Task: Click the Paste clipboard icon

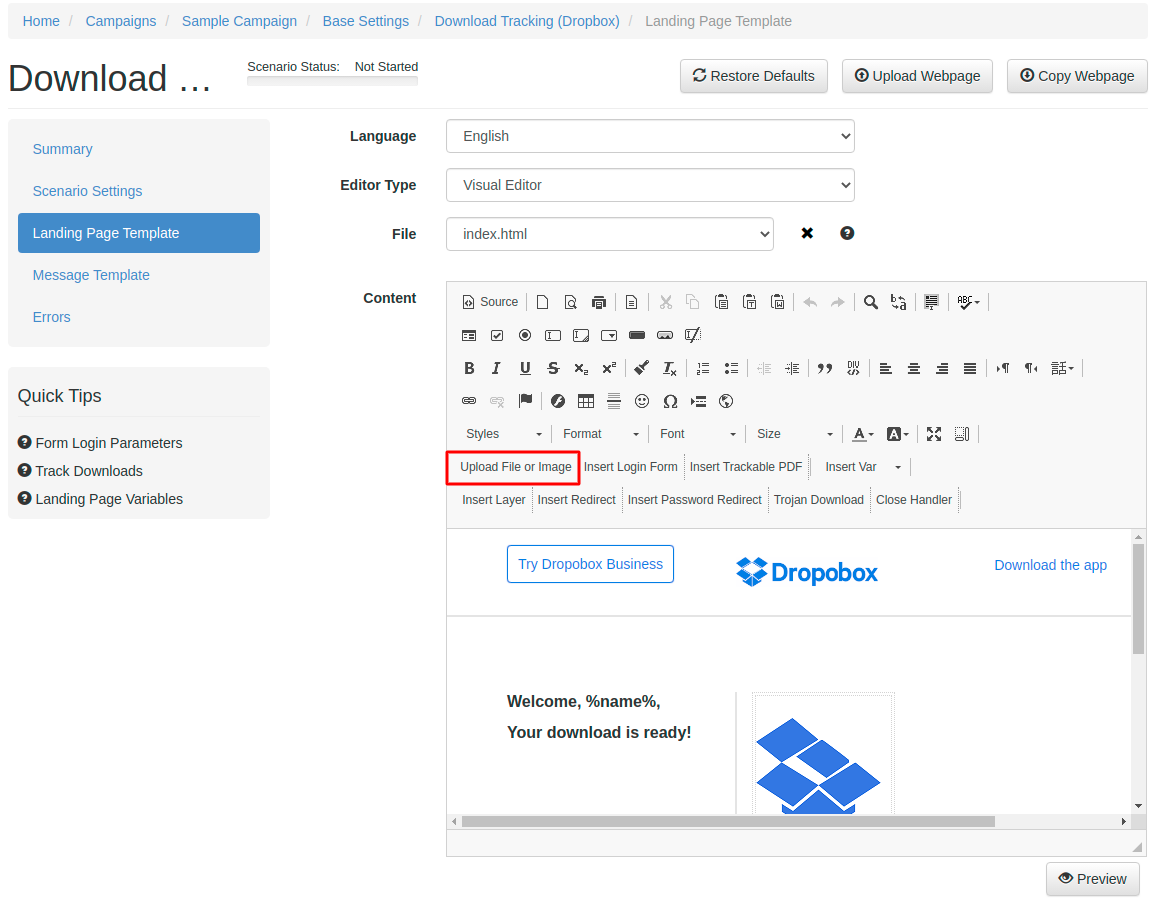Action: (721, 302)
